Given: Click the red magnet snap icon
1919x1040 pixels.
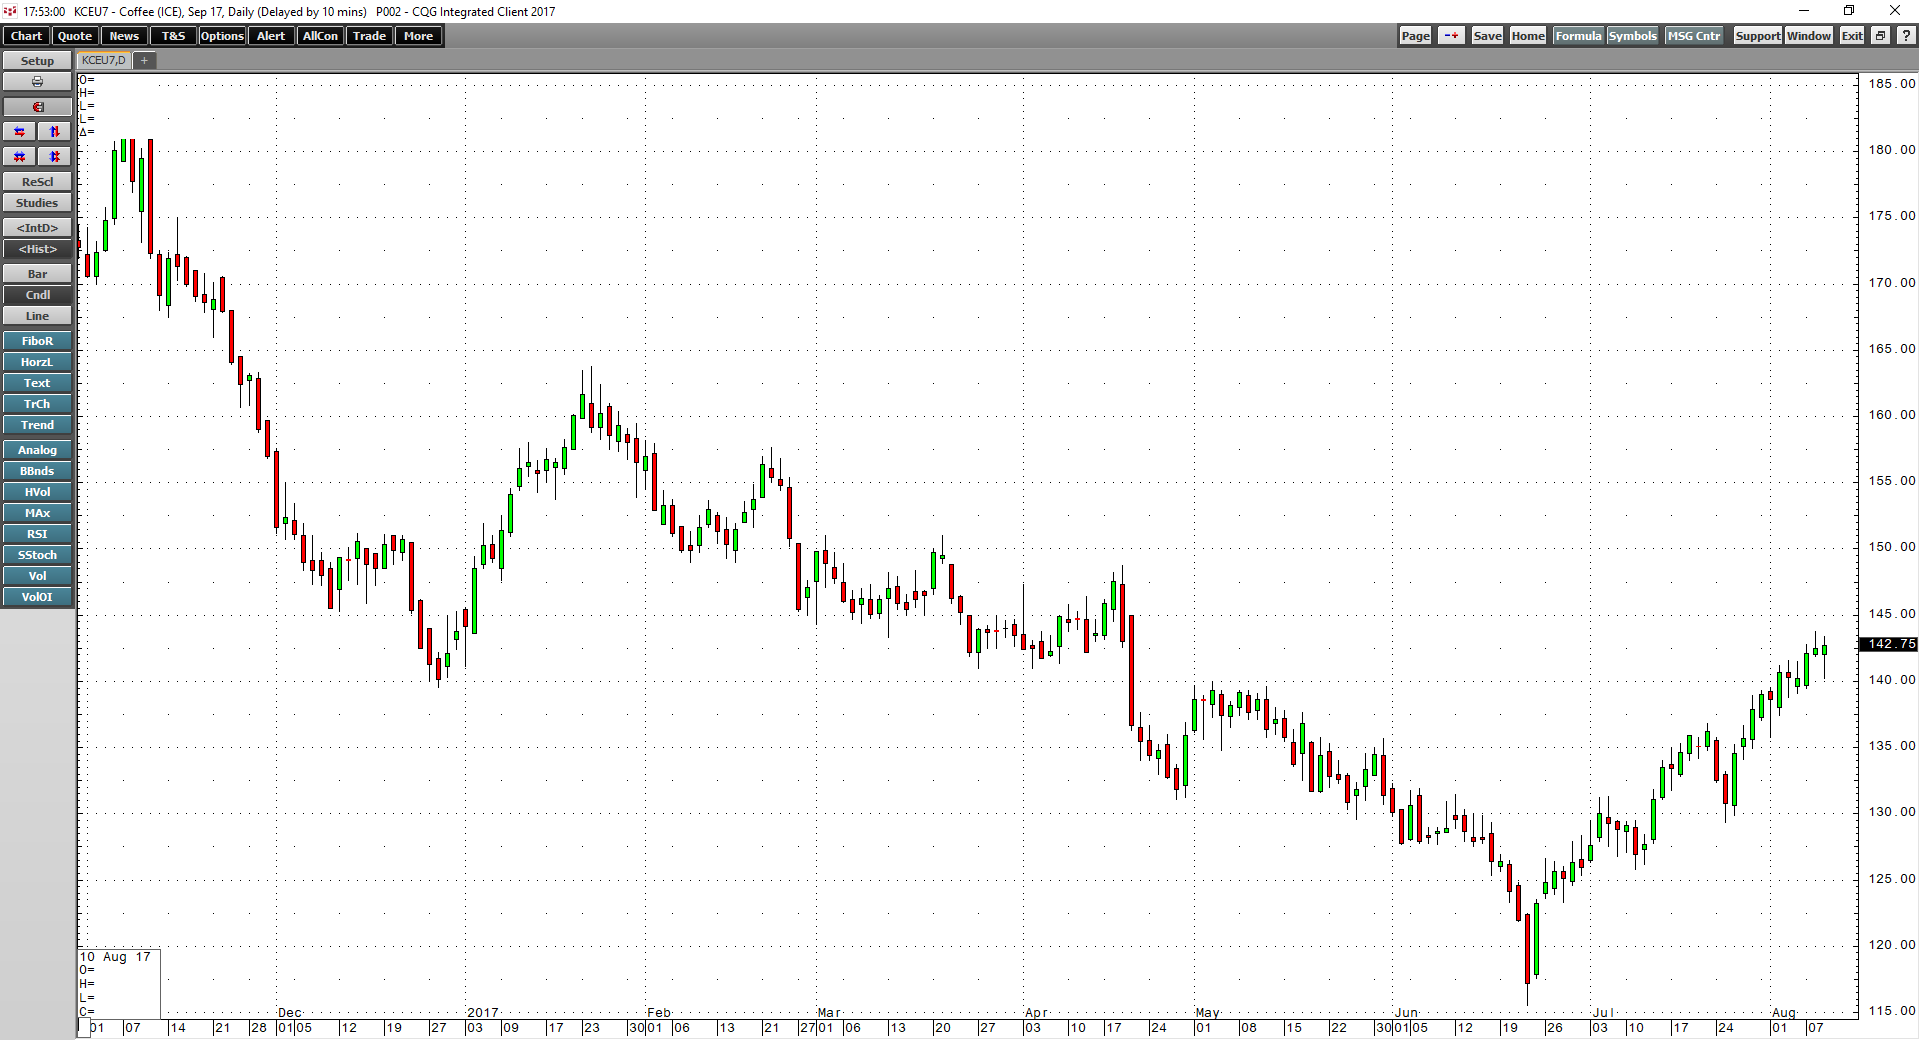Looking at the screenshot, I should click(x=37, y=107).
